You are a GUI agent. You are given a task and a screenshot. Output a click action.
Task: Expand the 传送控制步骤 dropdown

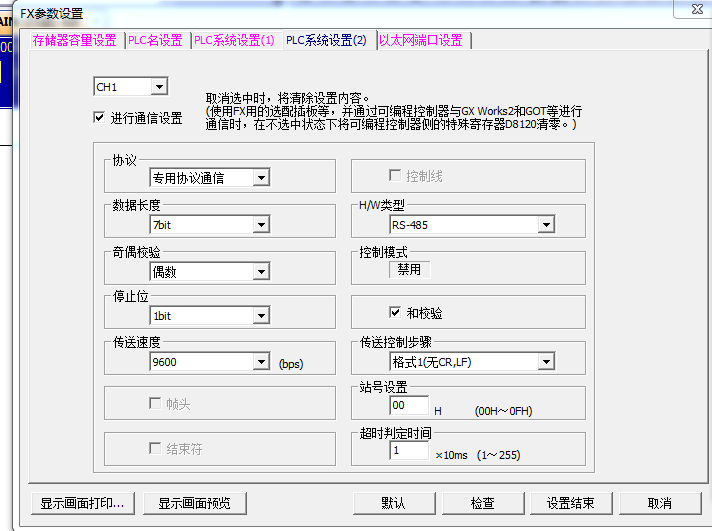click(545, 362)
